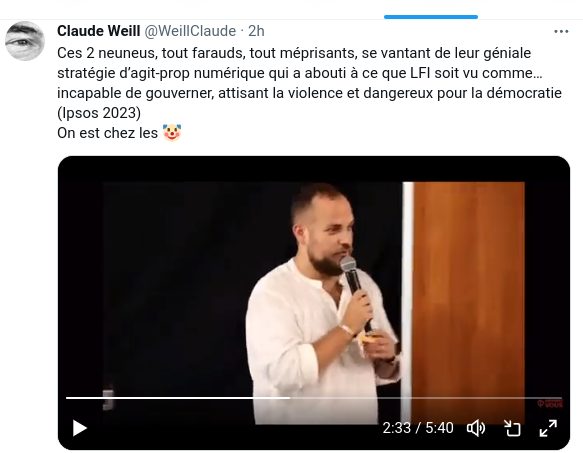Click the watermark logo in the video
583x453 pixels.
[550, 404]
